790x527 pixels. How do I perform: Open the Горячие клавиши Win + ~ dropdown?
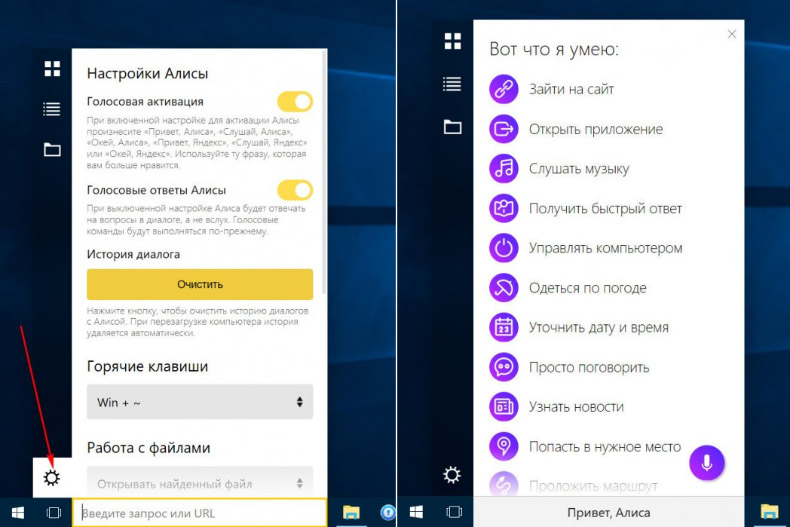[x=200, y=402]
